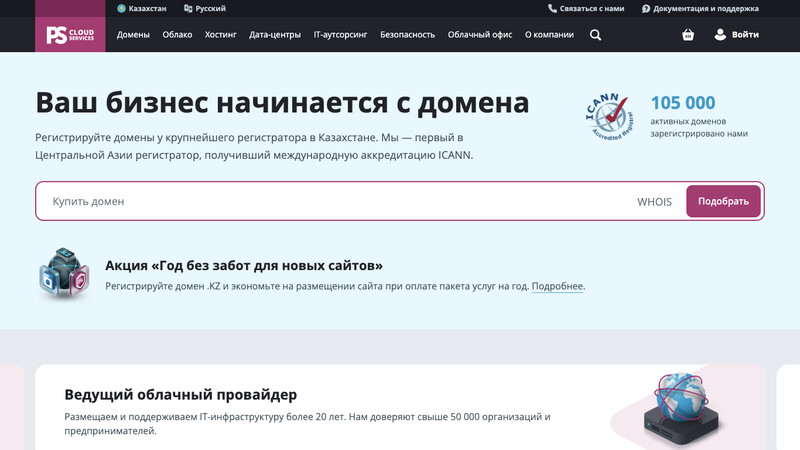Click the phone icon in top bar
This screenshot has width=800, height=450.
click(552, 8)
